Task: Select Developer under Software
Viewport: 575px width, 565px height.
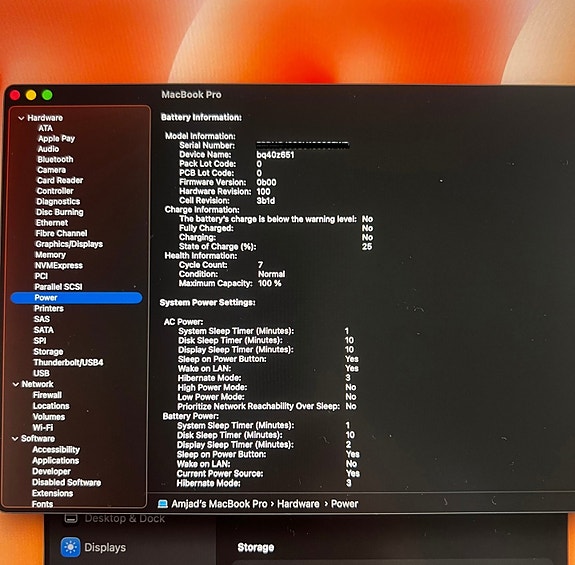Action: (x=51, y=472)
